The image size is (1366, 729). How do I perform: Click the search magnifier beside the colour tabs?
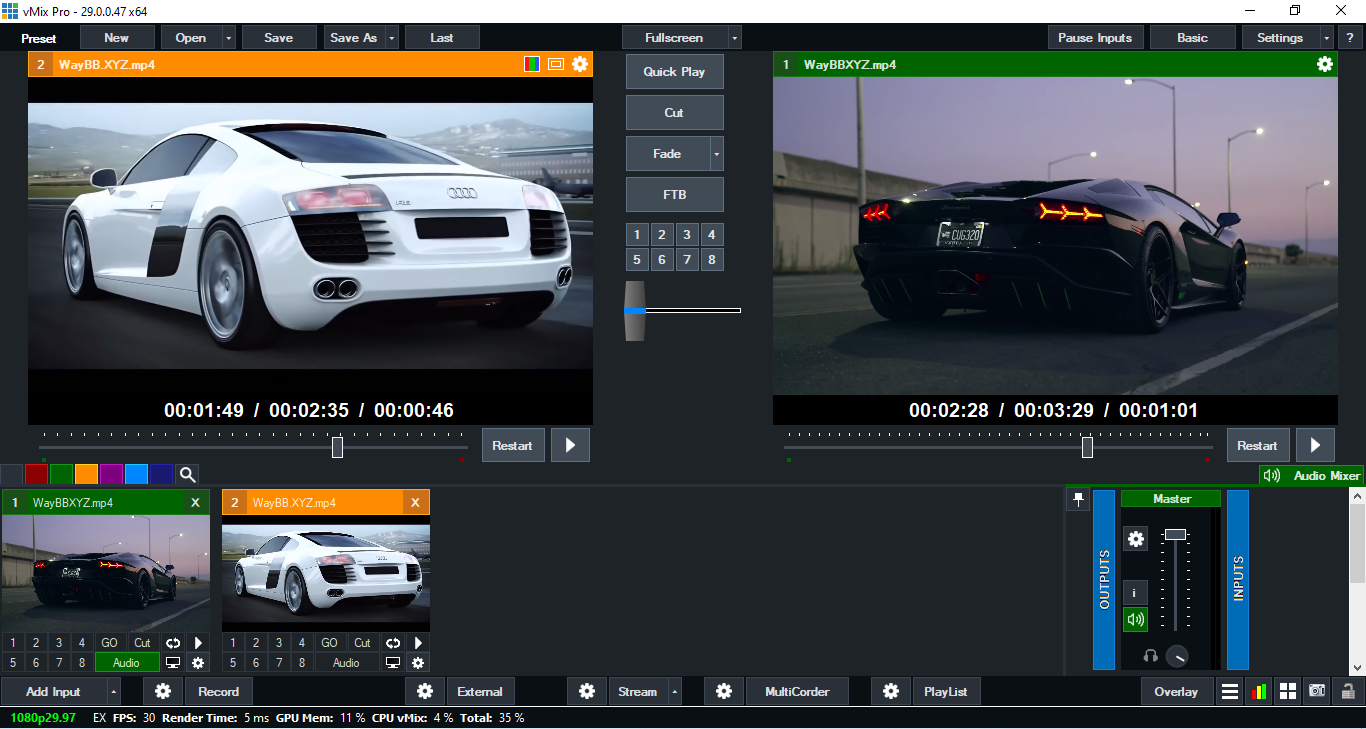[x=188, y=474]
